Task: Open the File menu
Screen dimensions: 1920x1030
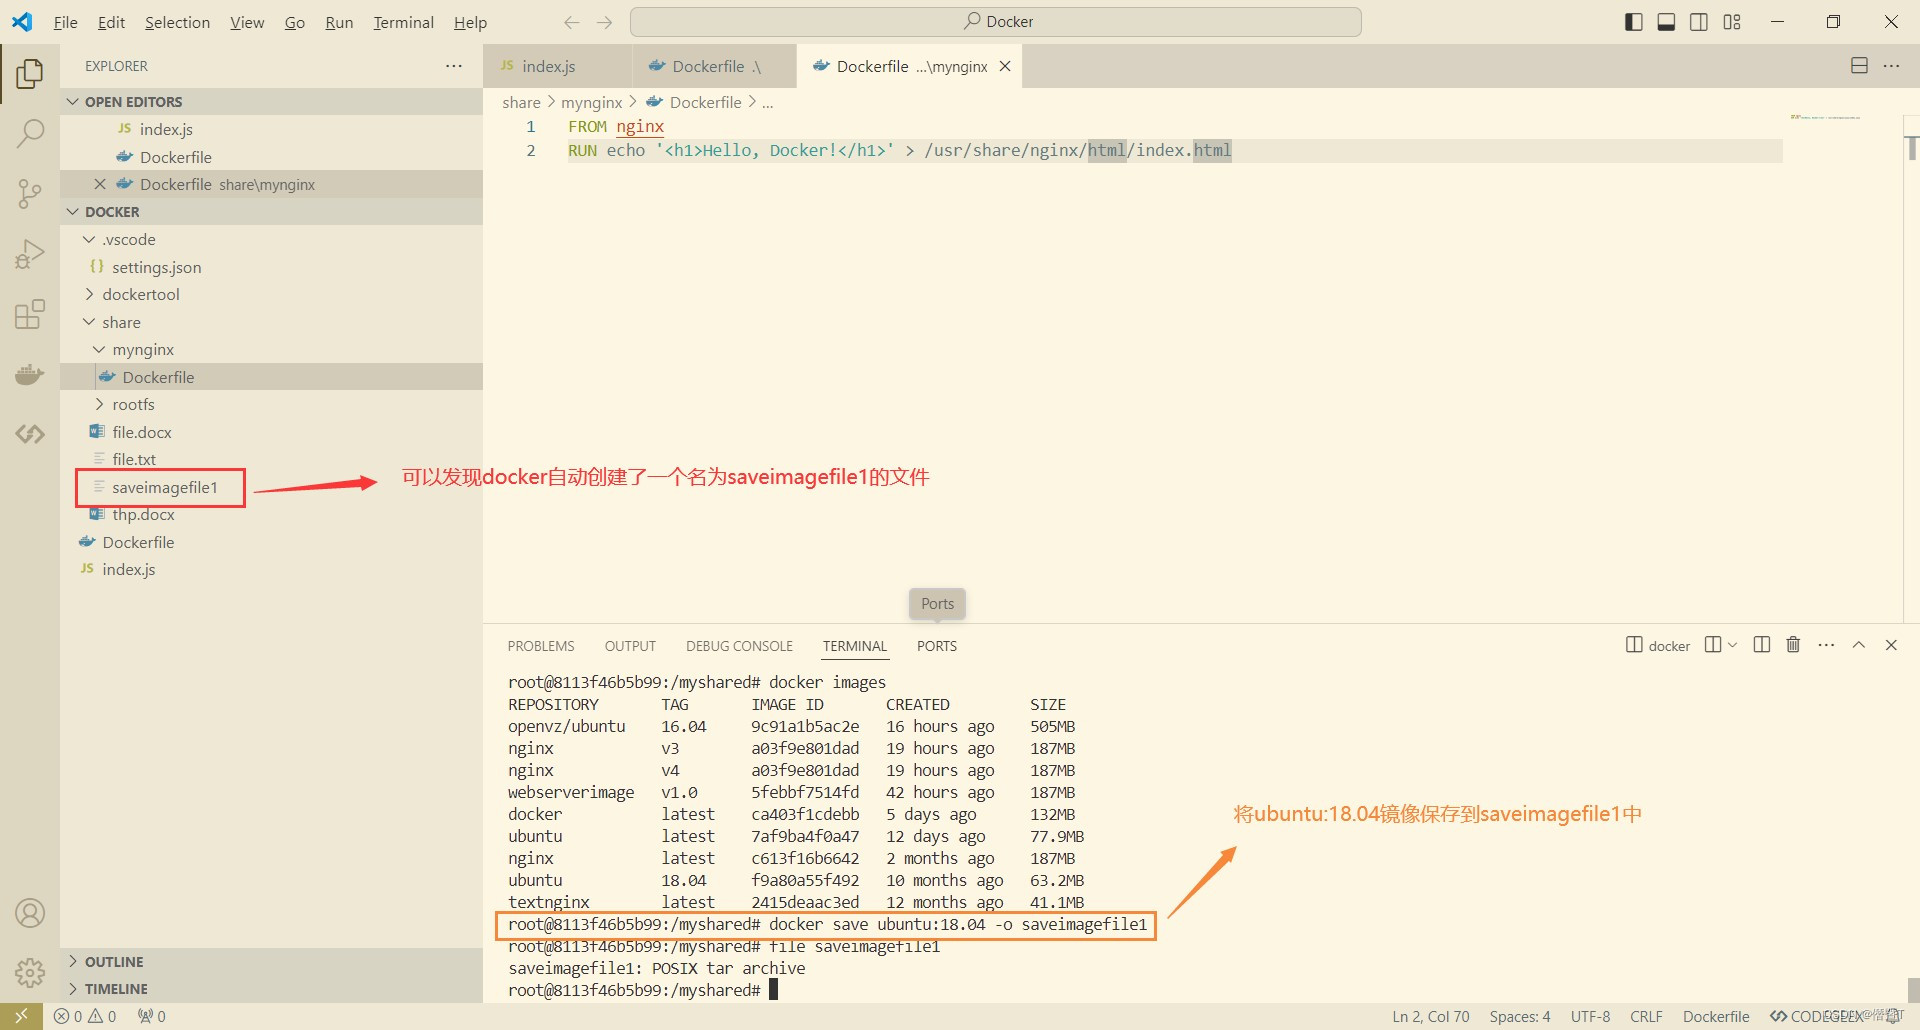Action: tap(65, 22)
